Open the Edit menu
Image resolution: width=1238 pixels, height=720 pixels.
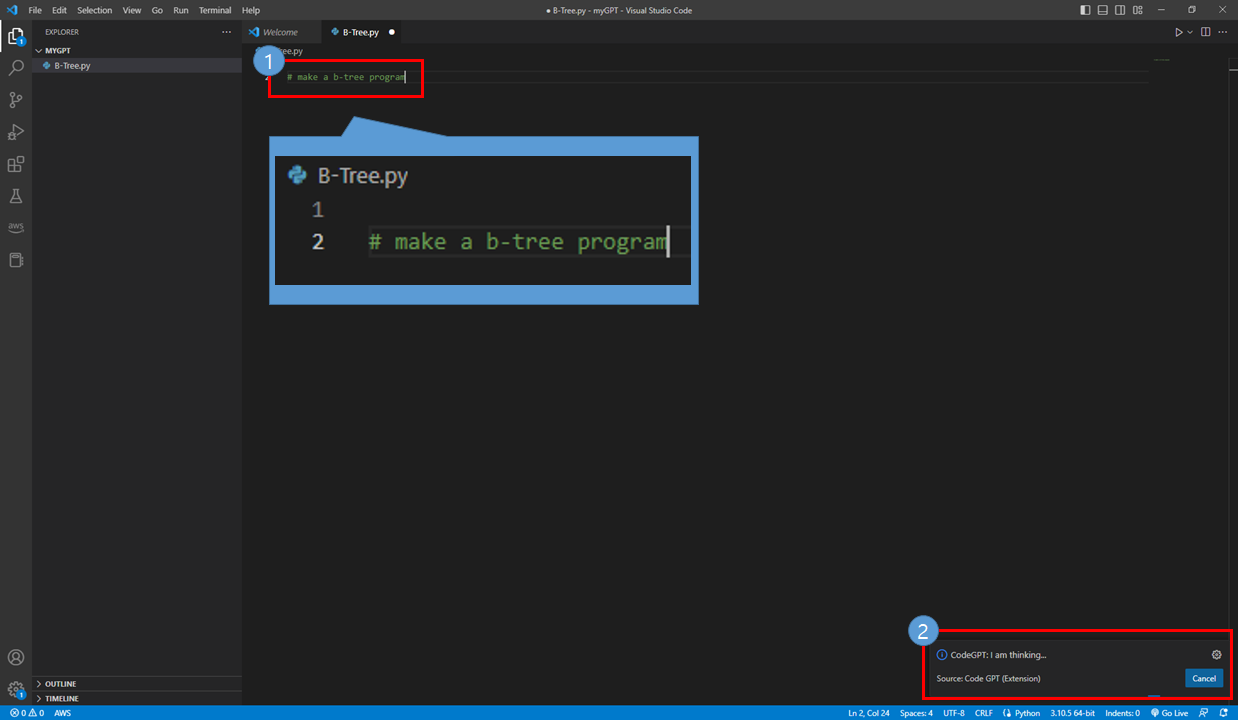tap(60, 10)
